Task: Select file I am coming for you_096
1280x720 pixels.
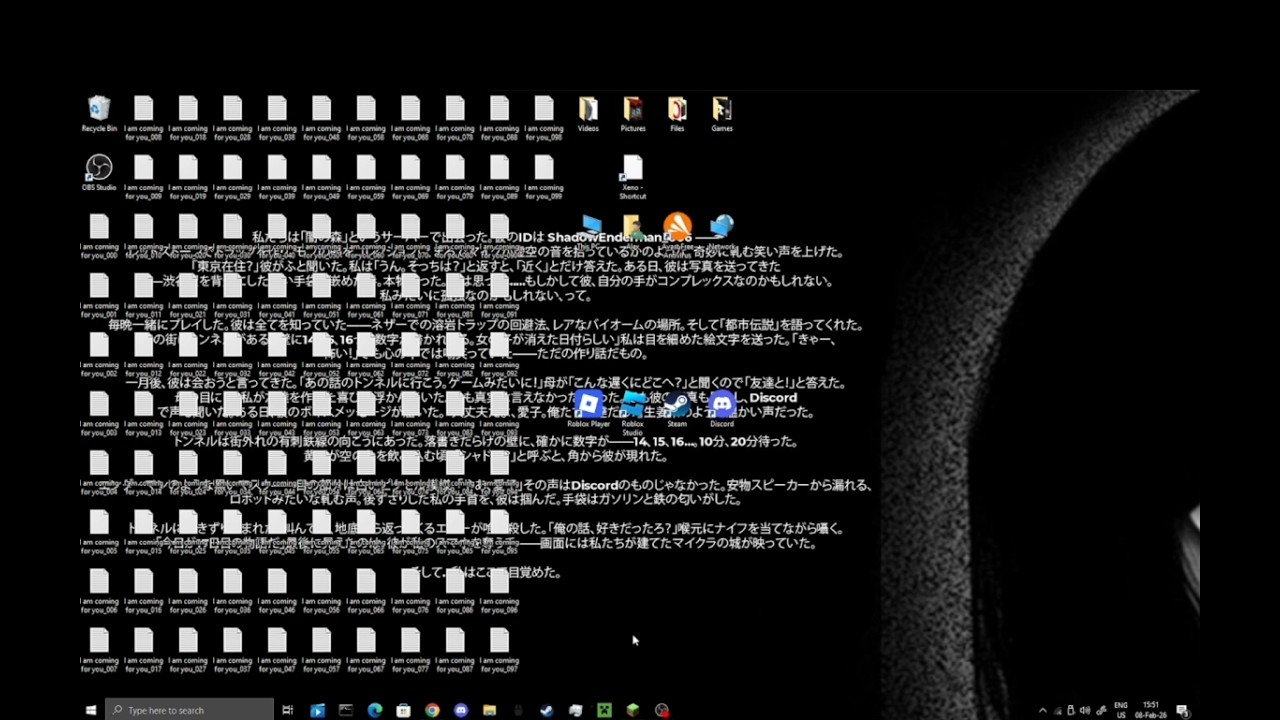Action: coord(500,591)
